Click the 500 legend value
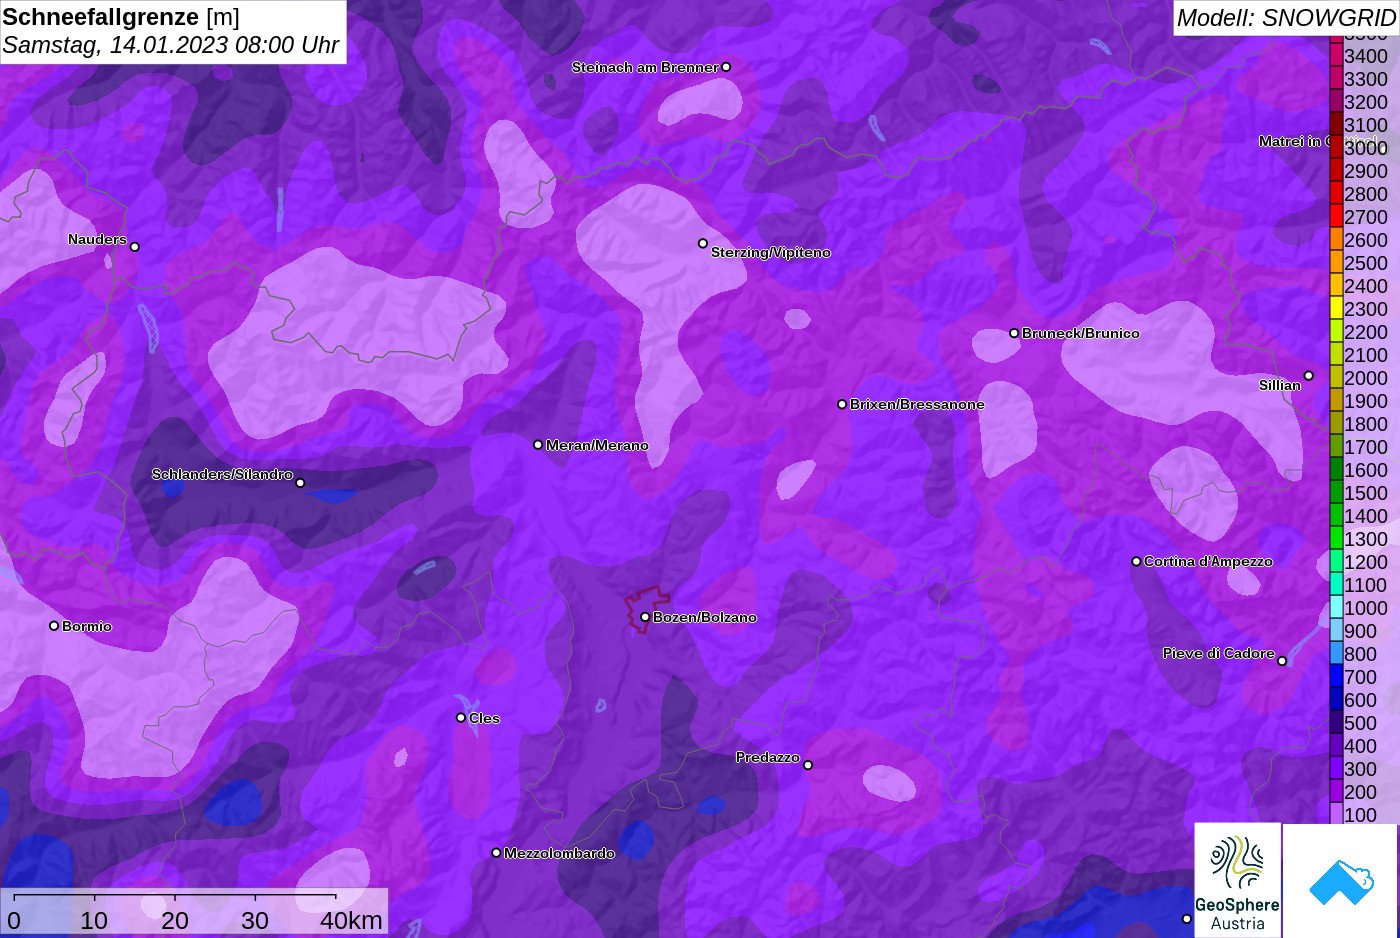 1361,723
